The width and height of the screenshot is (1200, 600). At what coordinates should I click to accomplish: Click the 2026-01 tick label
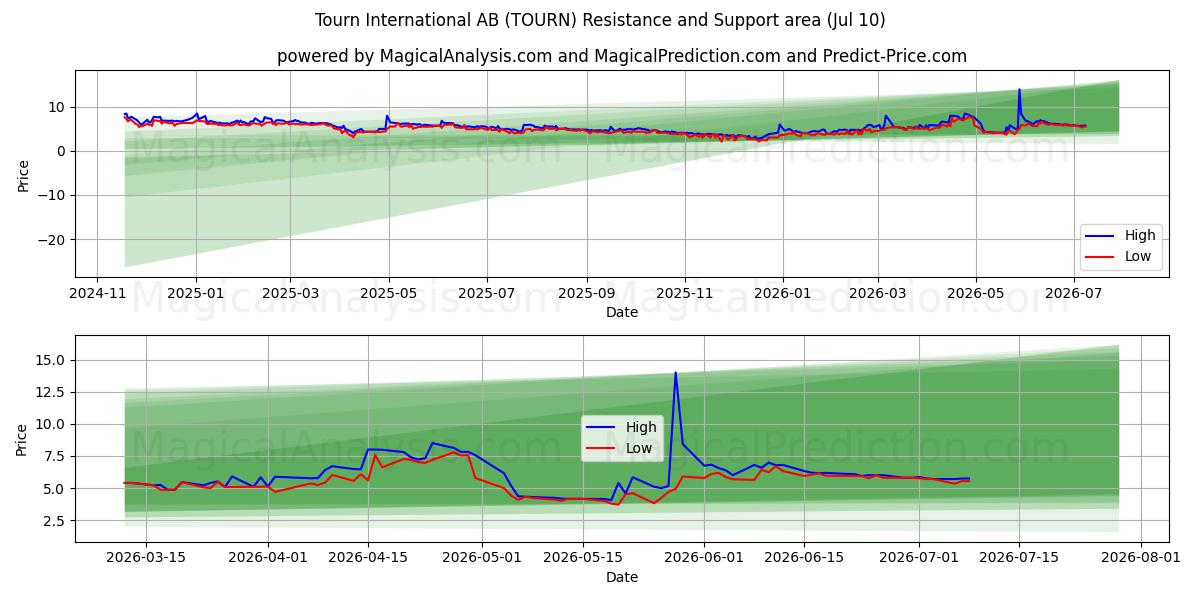(783, 292)
